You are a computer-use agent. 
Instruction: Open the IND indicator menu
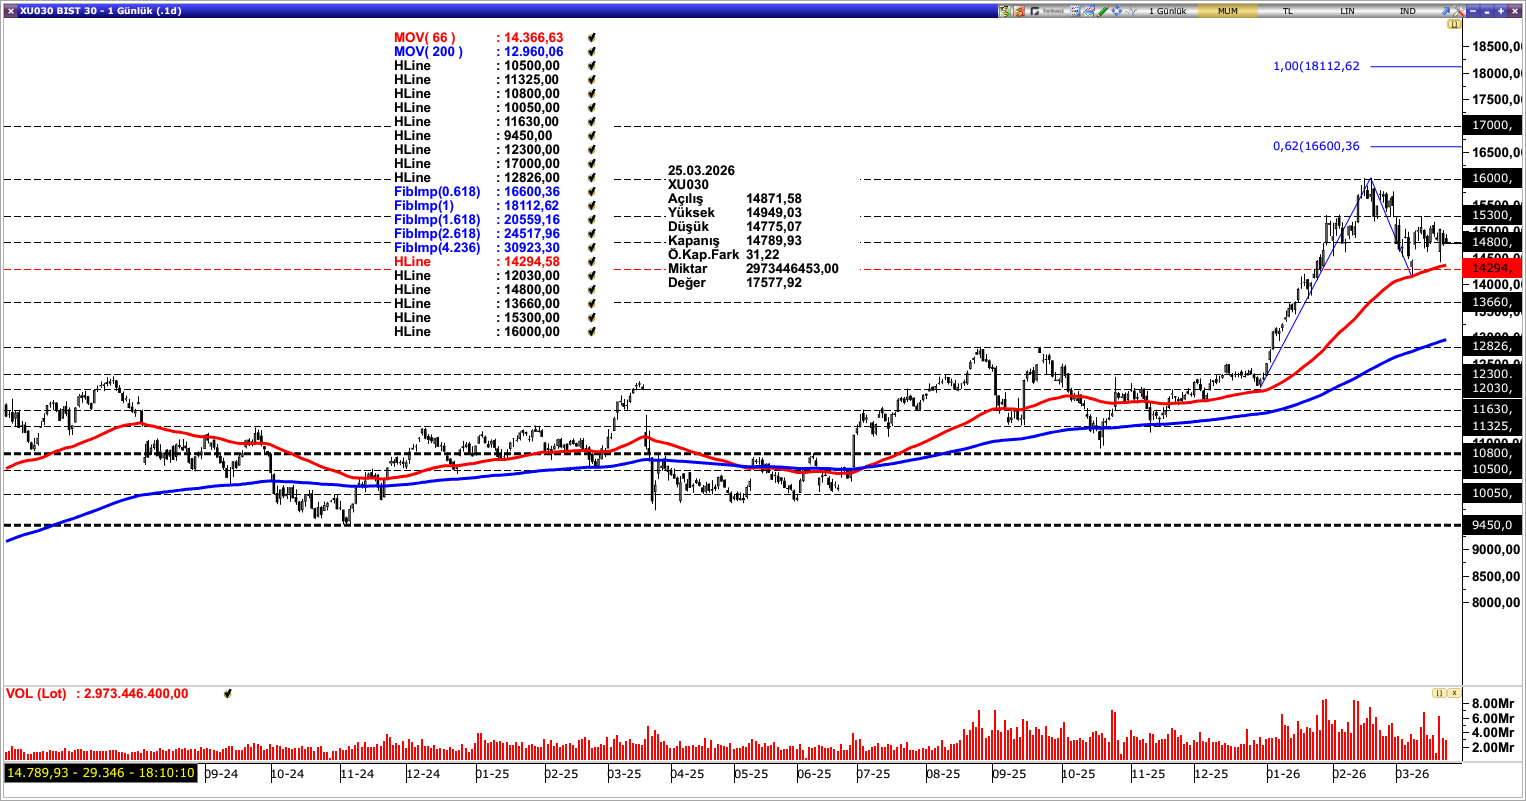pos(1408,8)
